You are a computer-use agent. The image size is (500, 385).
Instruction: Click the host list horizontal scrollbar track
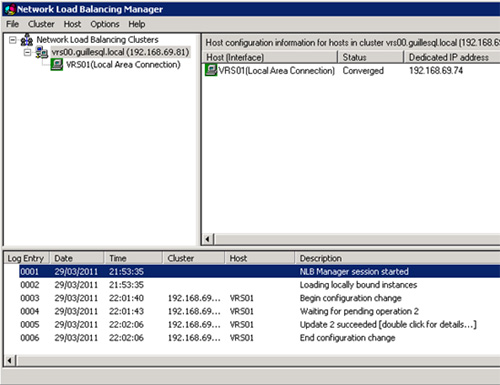click(x=357, y=239)
